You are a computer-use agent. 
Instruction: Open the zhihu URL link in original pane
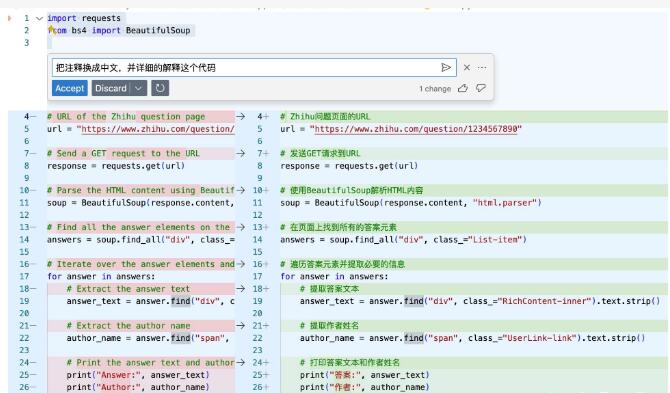point(158,129)
